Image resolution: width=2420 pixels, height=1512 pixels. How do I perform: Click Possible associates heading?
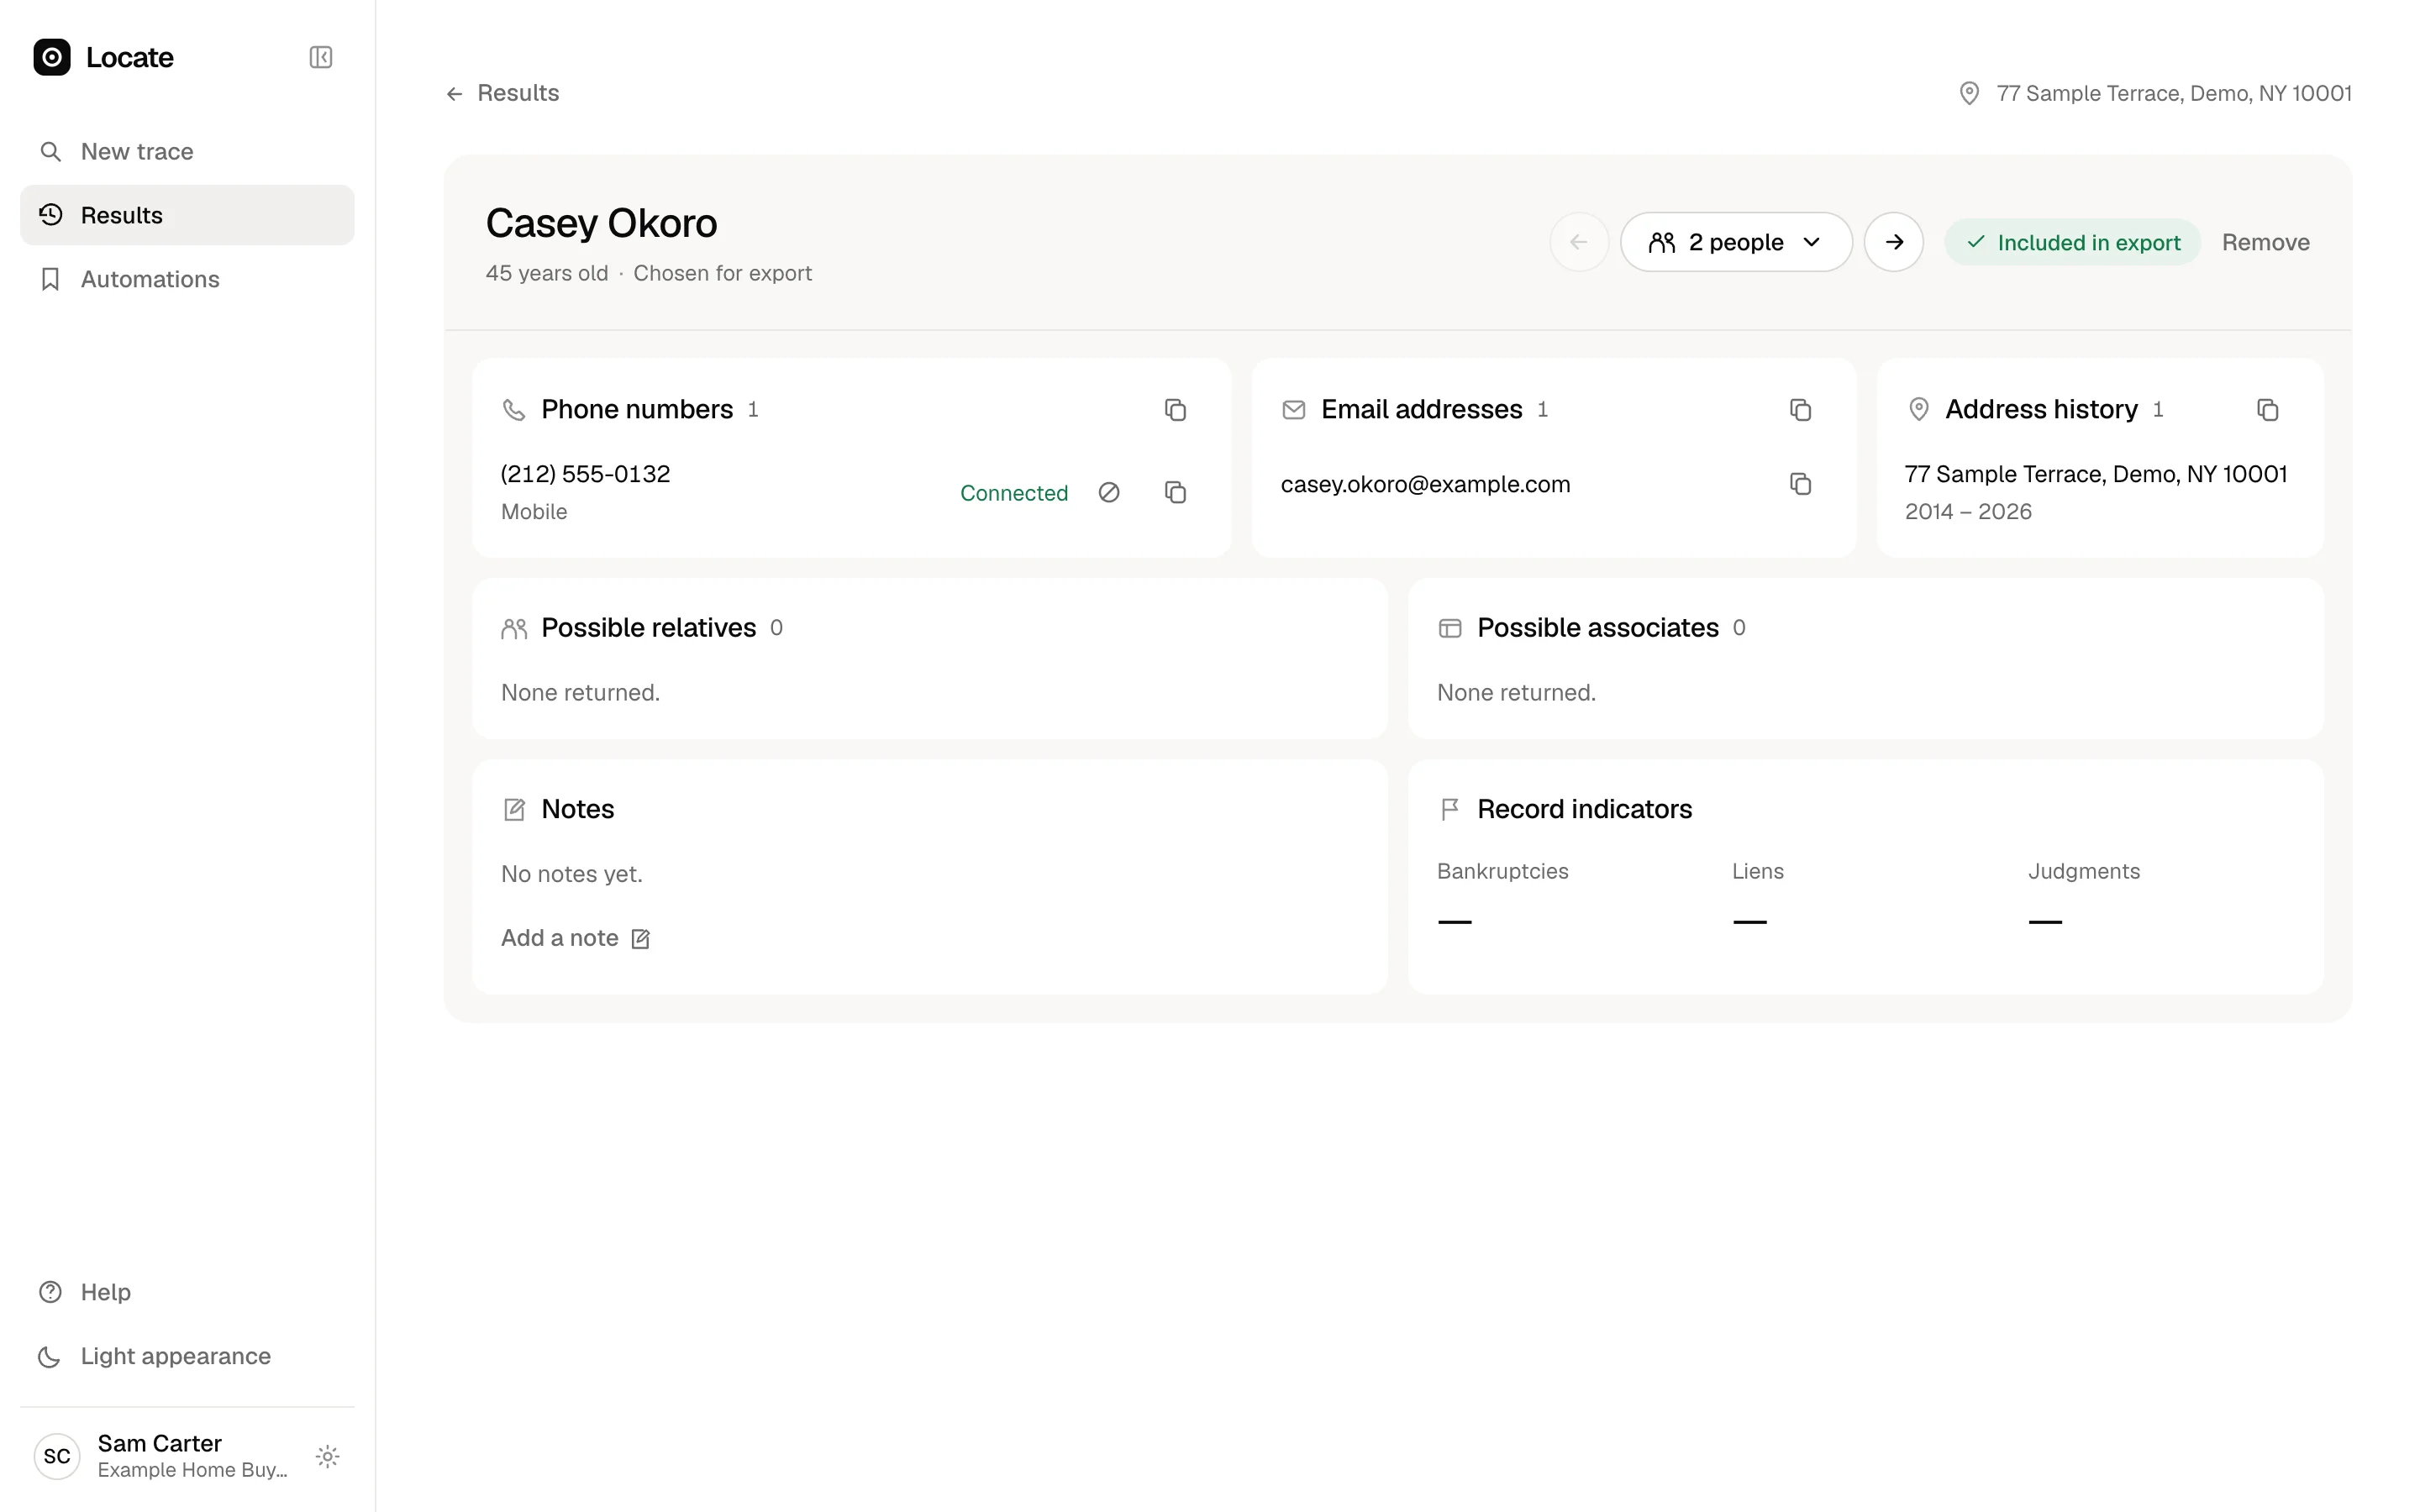click(x=1597, y=628)
